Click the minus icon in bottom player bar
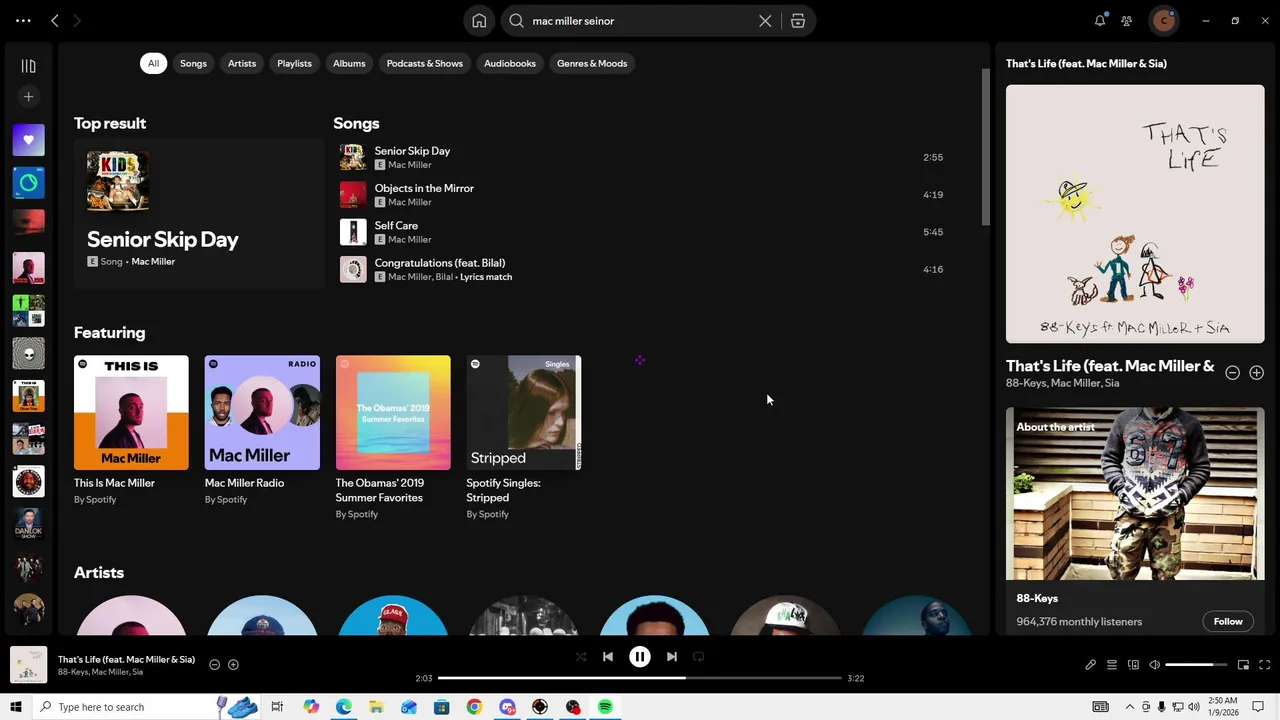The image size is (1280, 720). [214, 665]
